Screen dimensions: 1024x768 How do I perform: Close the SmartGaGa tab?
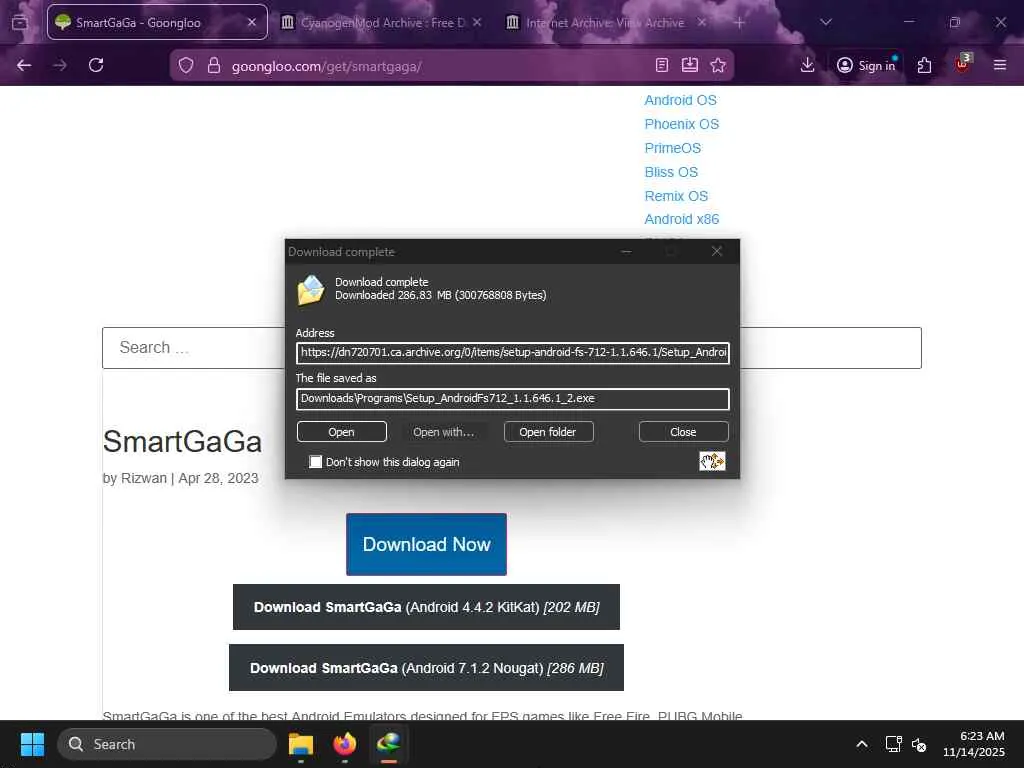(251, 22)
